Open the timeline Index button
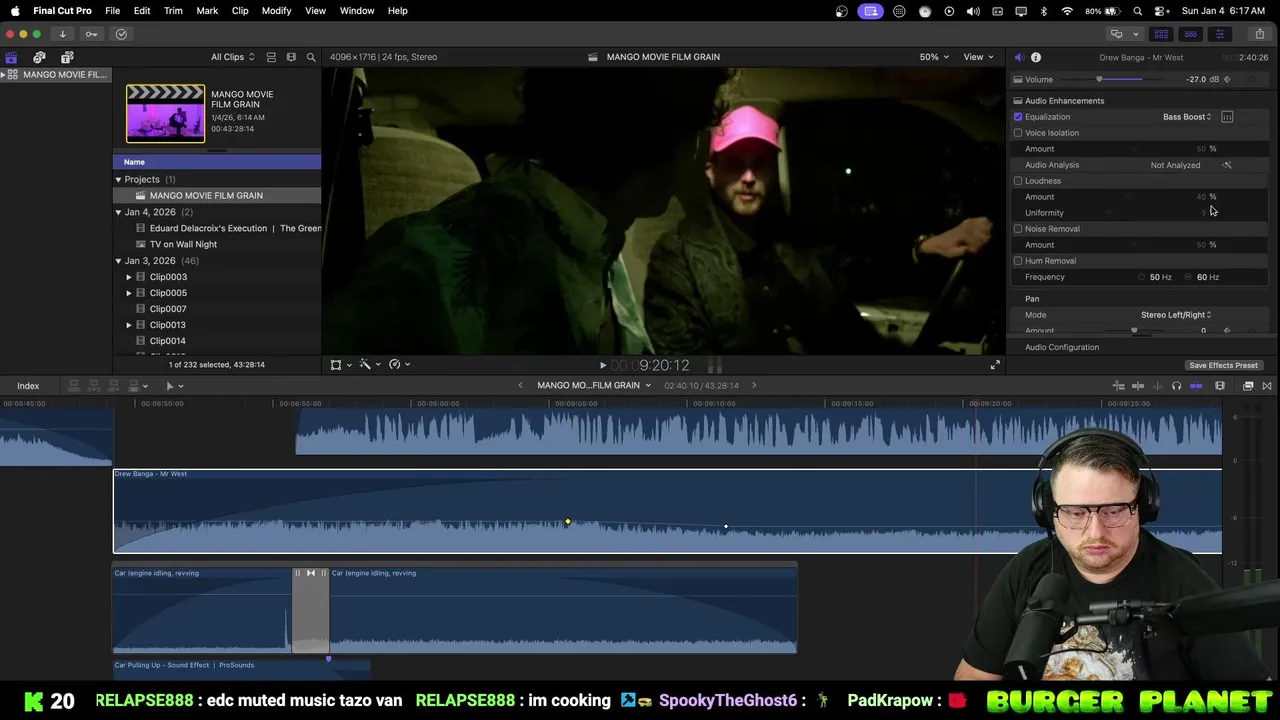1280x720 pixels. click(28, 386)
